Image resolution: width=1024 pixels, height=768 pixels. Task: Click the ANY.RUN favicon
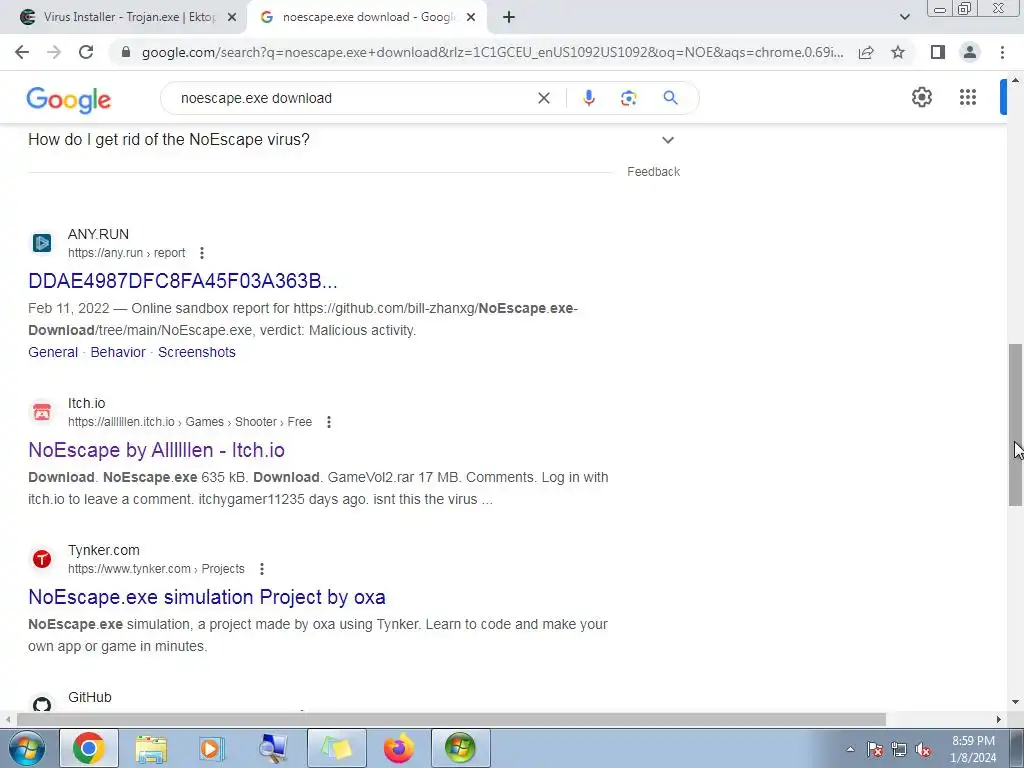pyautogui.click(x=42, y=243)
